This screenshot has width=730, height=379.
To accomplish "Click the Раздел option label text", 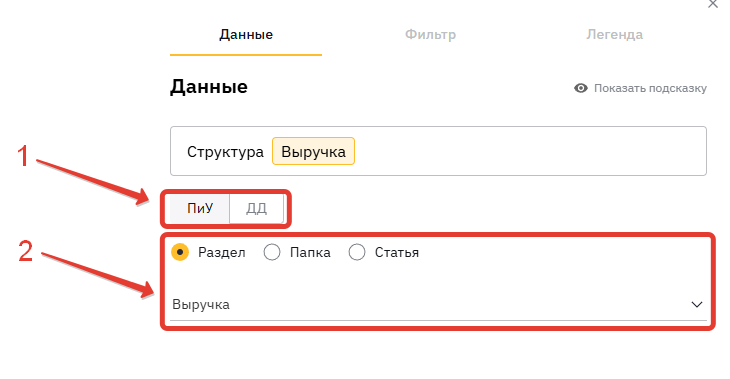I will pyautogui.click(x=222, y=252).
